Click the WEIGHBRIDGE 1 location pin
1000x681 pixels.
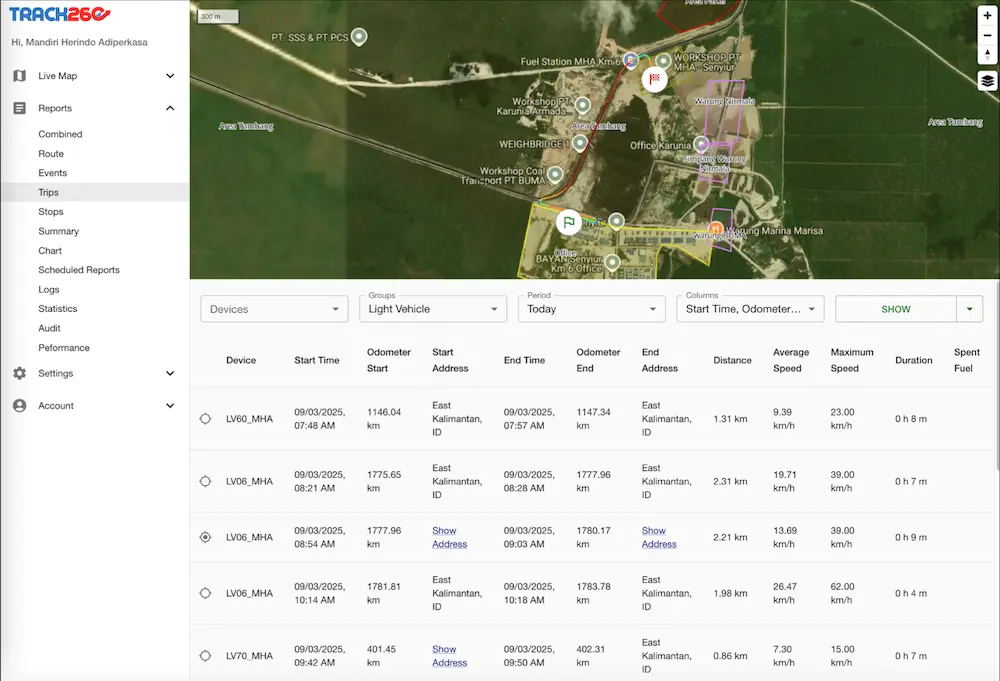tap(581, 143)
